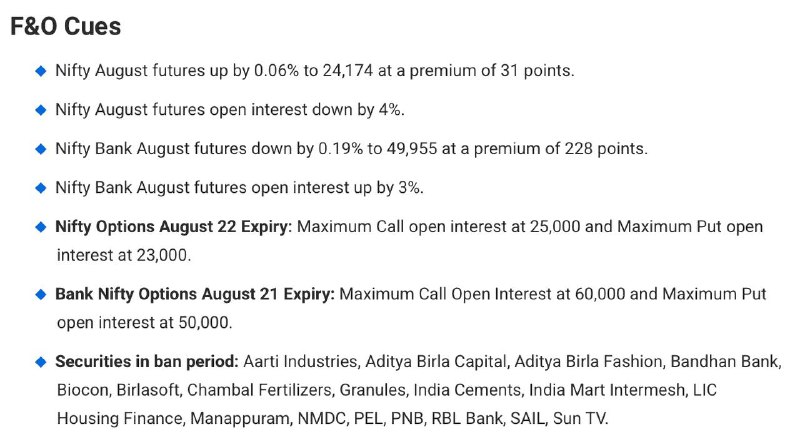The width and height of the screenshot is (800, 442).
Task: Click the 49,955 Nifty Bank futures value
Action: pos(412,149)
